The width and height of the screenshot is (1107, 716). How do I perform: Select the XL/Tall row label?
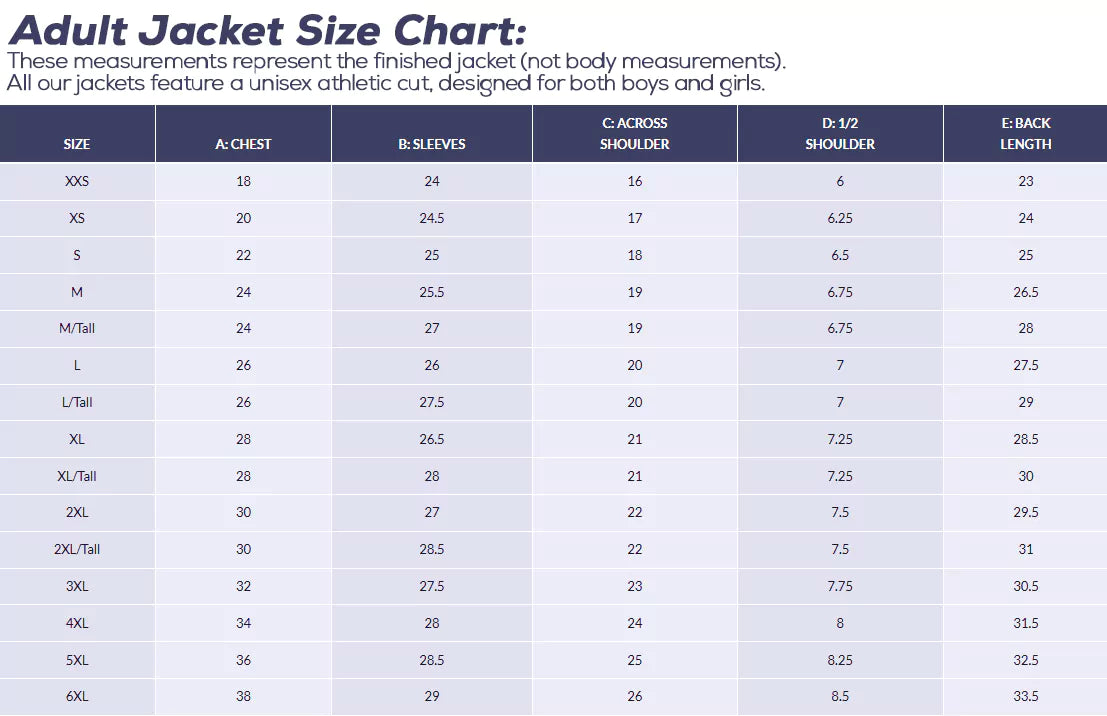tap(77, 476)
